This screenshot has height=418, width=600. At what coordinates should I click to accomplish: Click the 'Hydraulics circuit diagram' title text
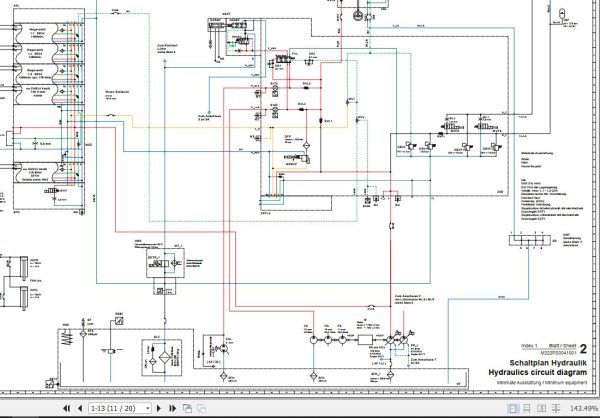click(x=538, y=372)
